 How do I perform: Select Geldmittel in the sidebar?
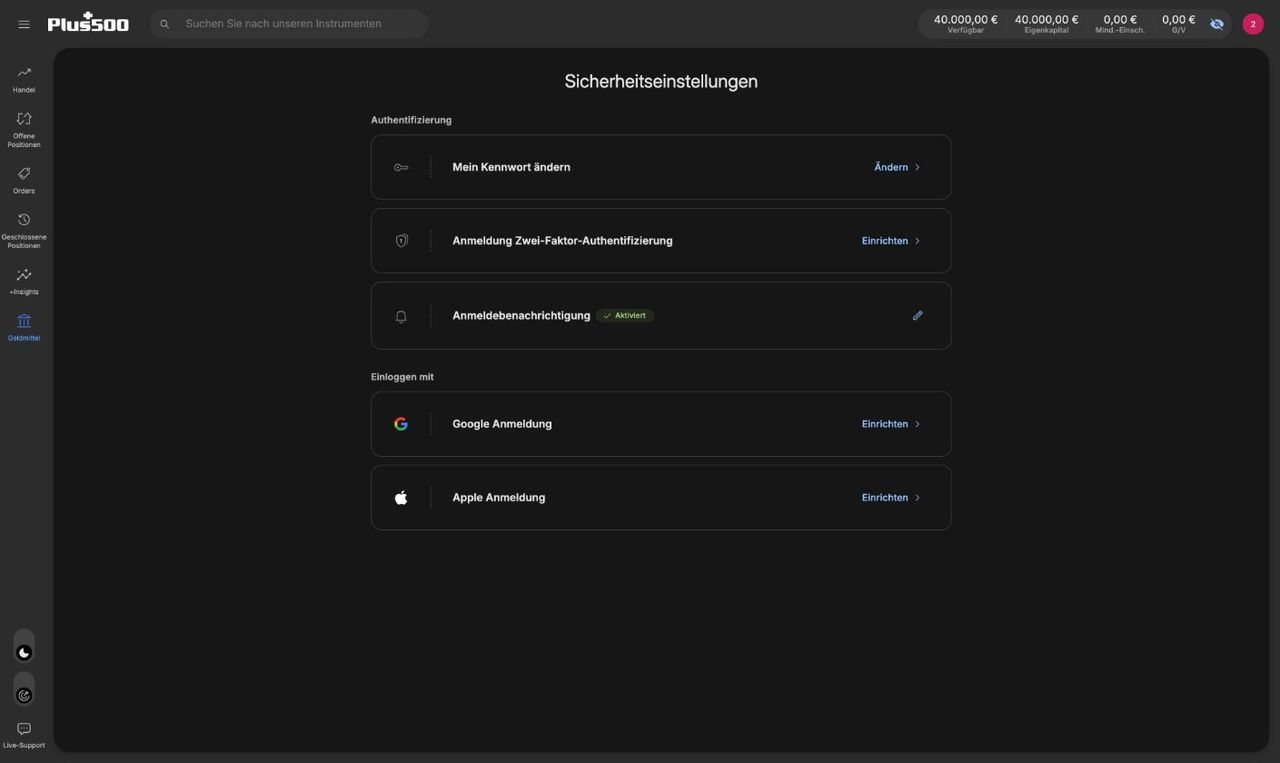24,328
